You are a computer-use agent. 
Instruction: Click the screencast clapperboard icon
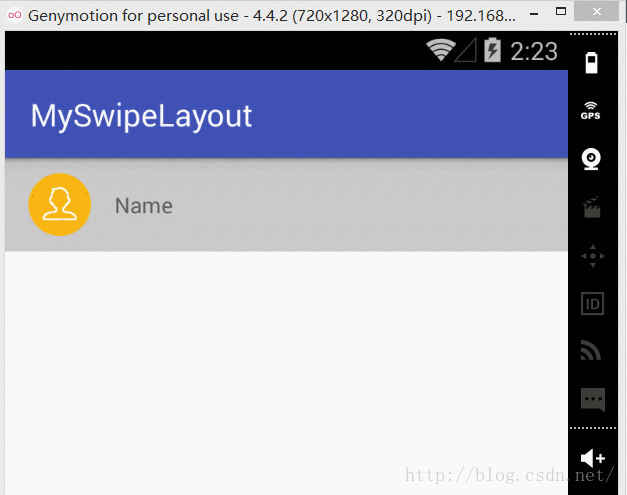click(x=592, y=207)
